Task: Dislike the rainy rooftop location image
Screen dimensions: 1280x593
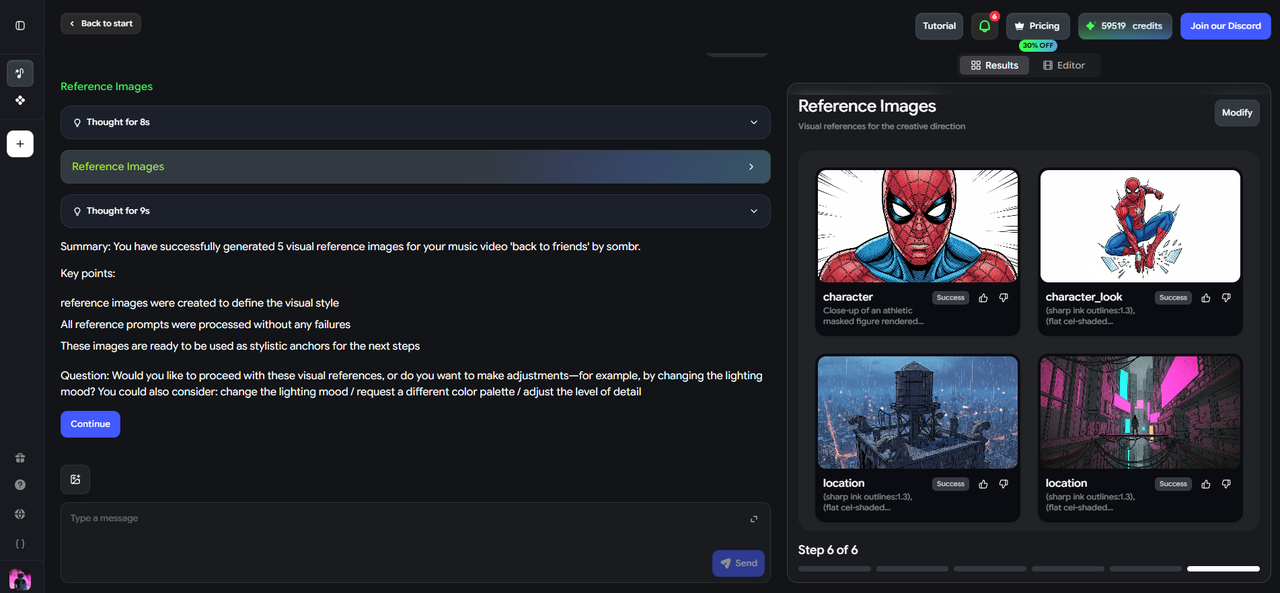Action: 1004,484
